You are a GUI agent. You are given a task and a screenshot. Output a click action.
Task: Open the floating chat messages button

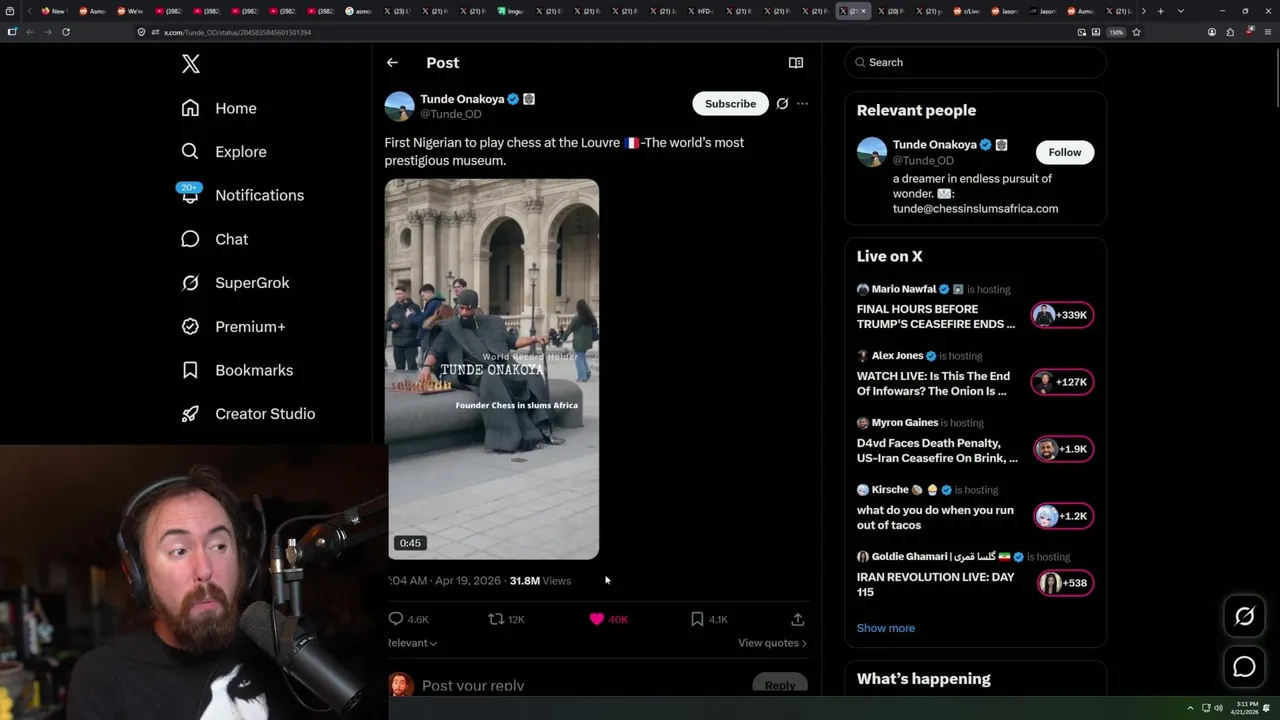[1244, 666]
